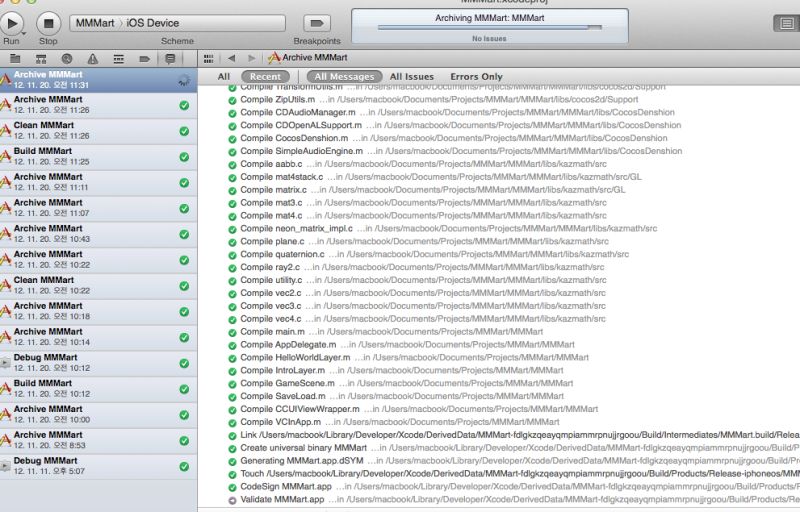Click Create universal binary MMMart message
The width and height of the screenshot is (800, 512).
coord(514,448)
